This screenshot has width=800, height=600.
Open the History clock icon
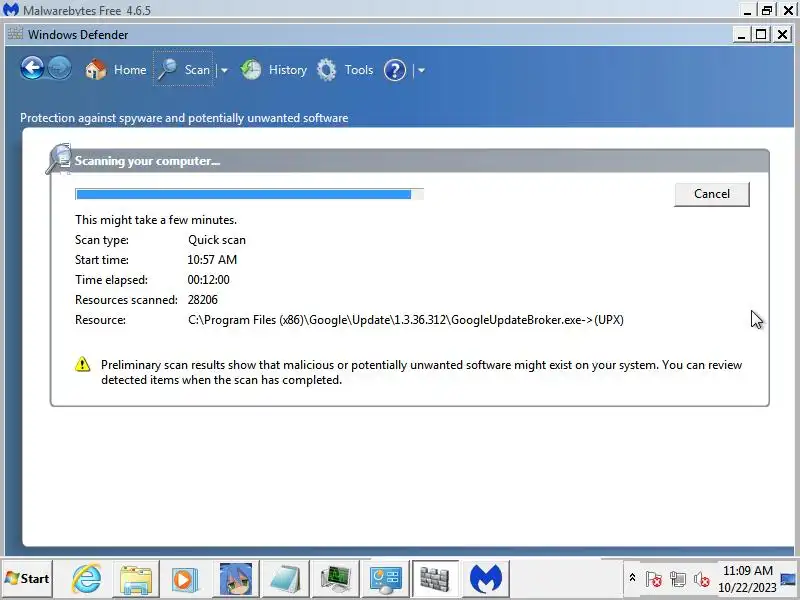click(x=251, y=70)
